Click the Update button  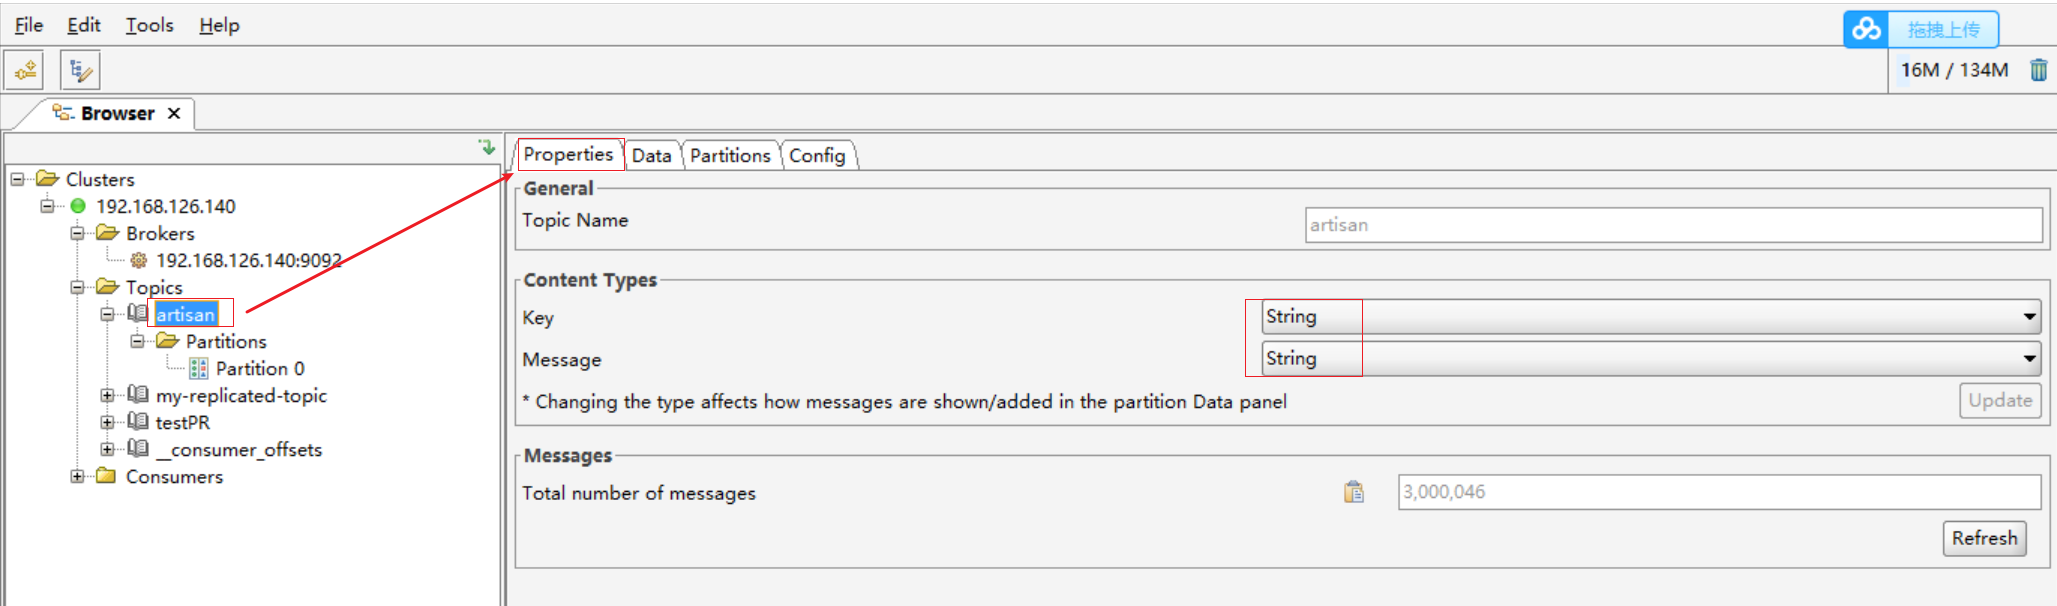pos(2000,400)
